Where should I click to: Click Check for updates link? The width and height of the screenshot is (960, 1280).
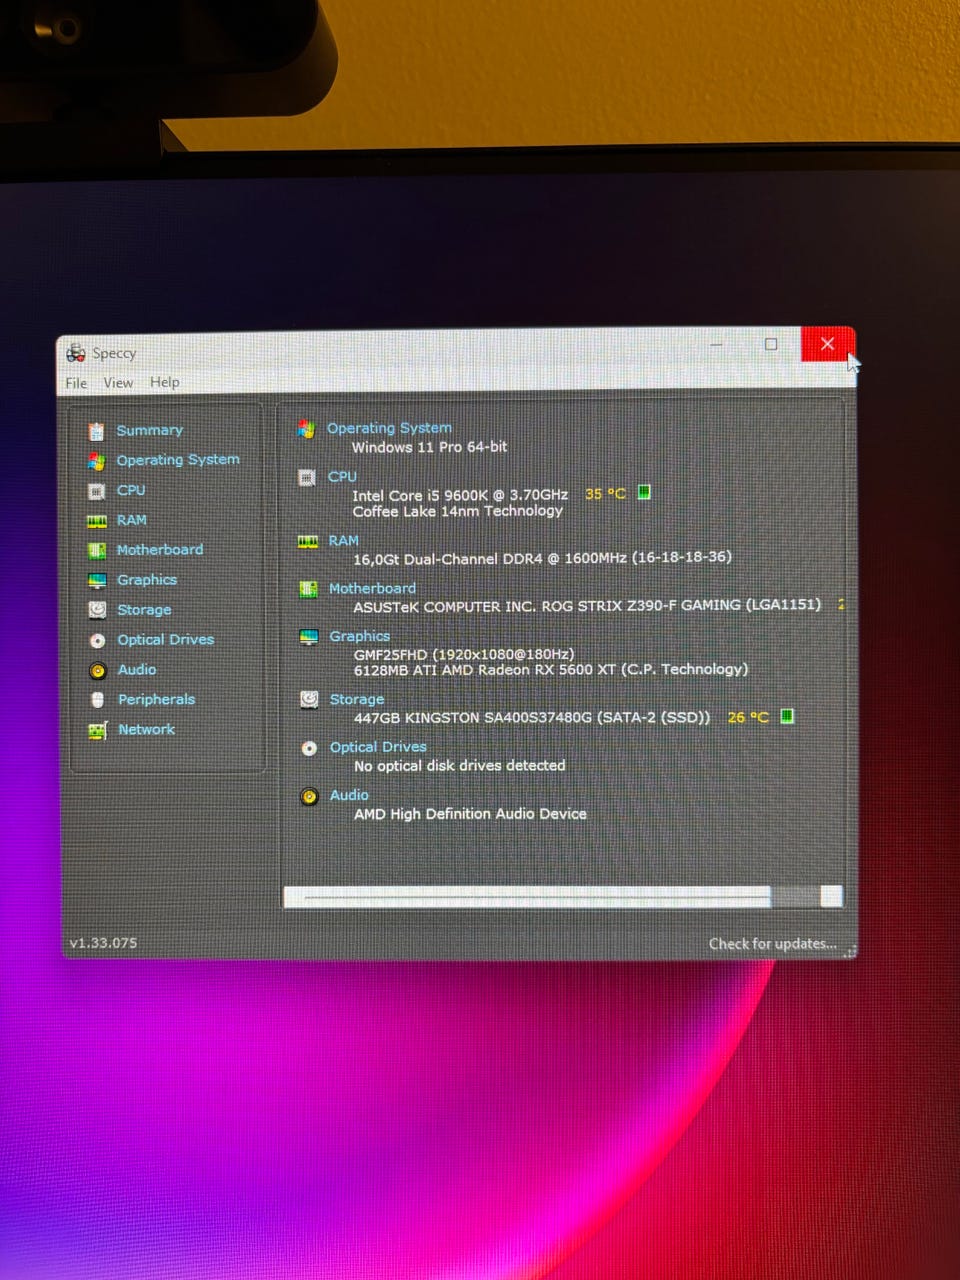pyautogui.click(x=772, y=944)
